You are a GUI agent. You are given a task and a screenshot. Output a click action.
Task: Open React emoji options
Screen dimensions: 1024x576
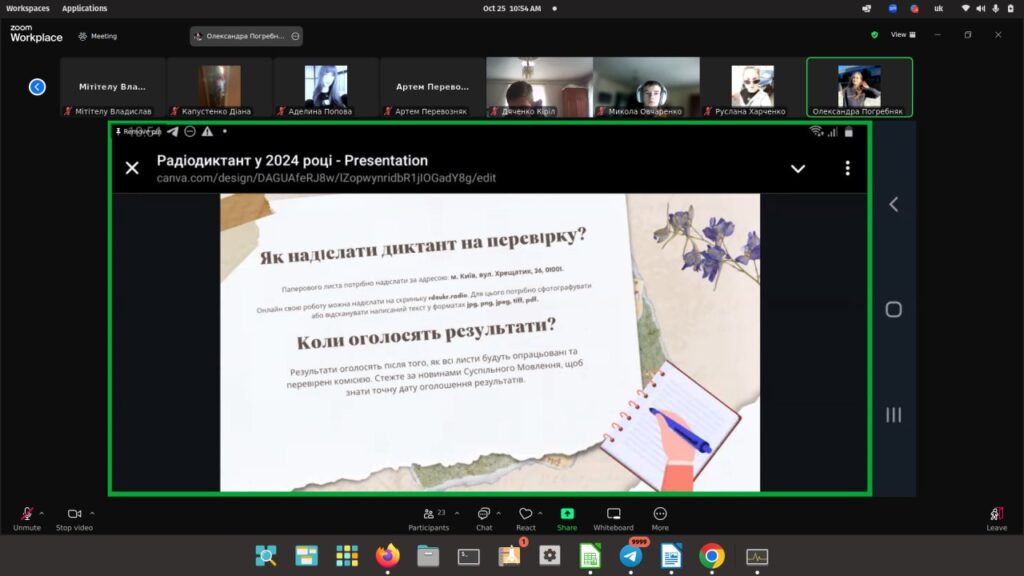click(526, 519)
